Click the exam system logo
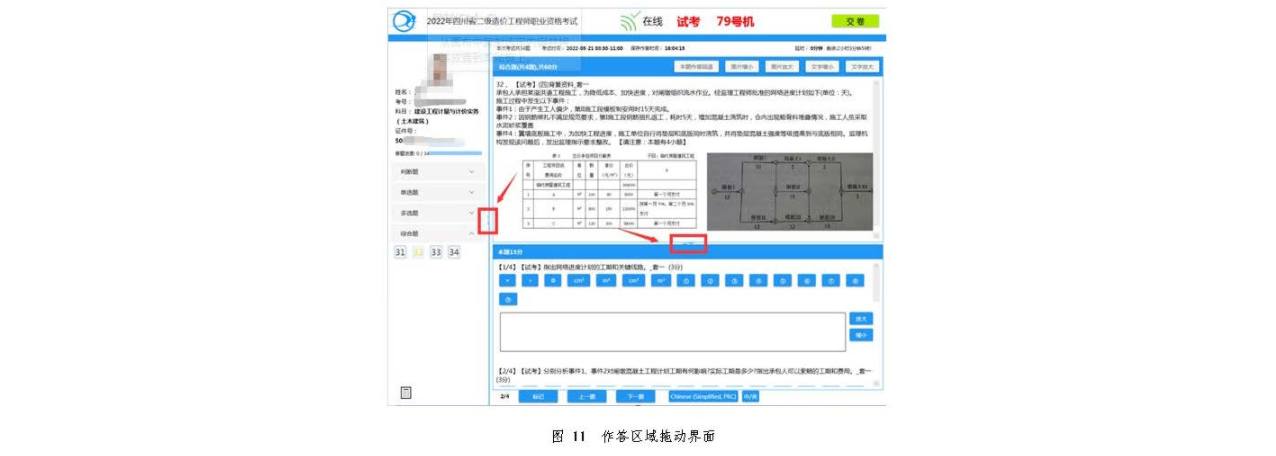 click(x=404, y=21)
